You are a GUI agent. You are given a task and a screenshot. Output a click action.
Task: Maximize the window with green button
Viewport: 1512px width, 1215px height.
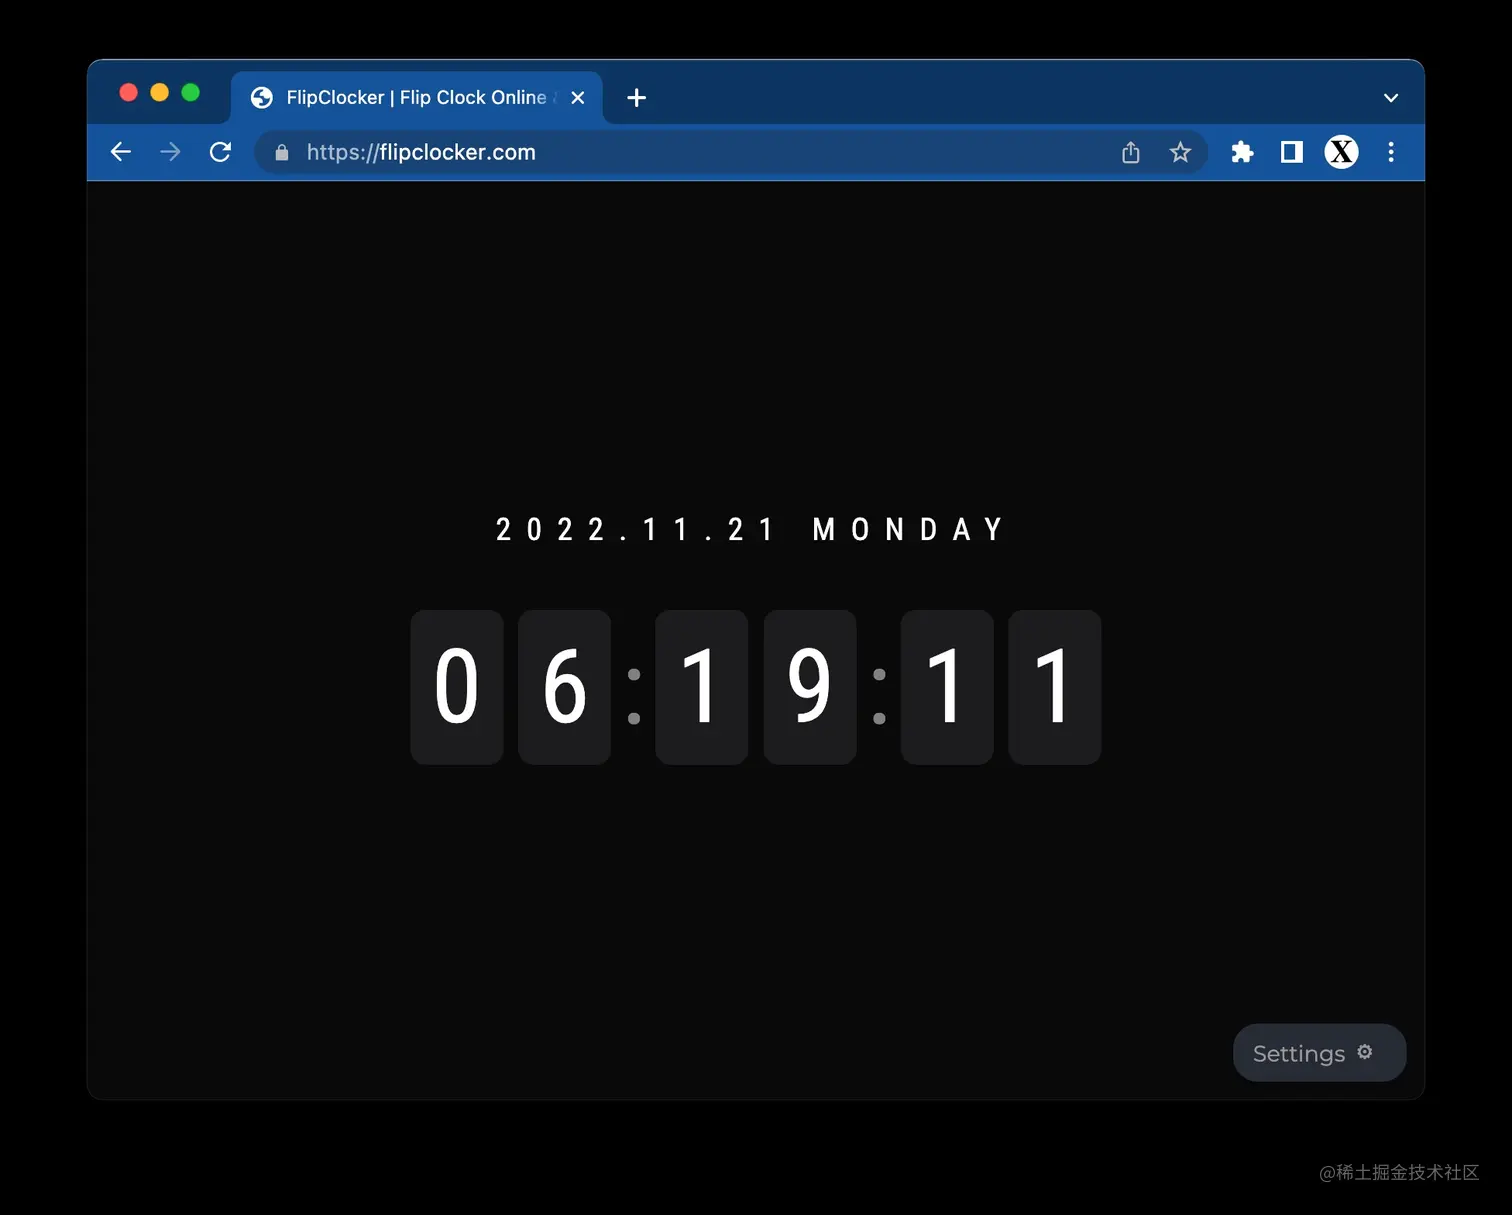click(190, 93)
